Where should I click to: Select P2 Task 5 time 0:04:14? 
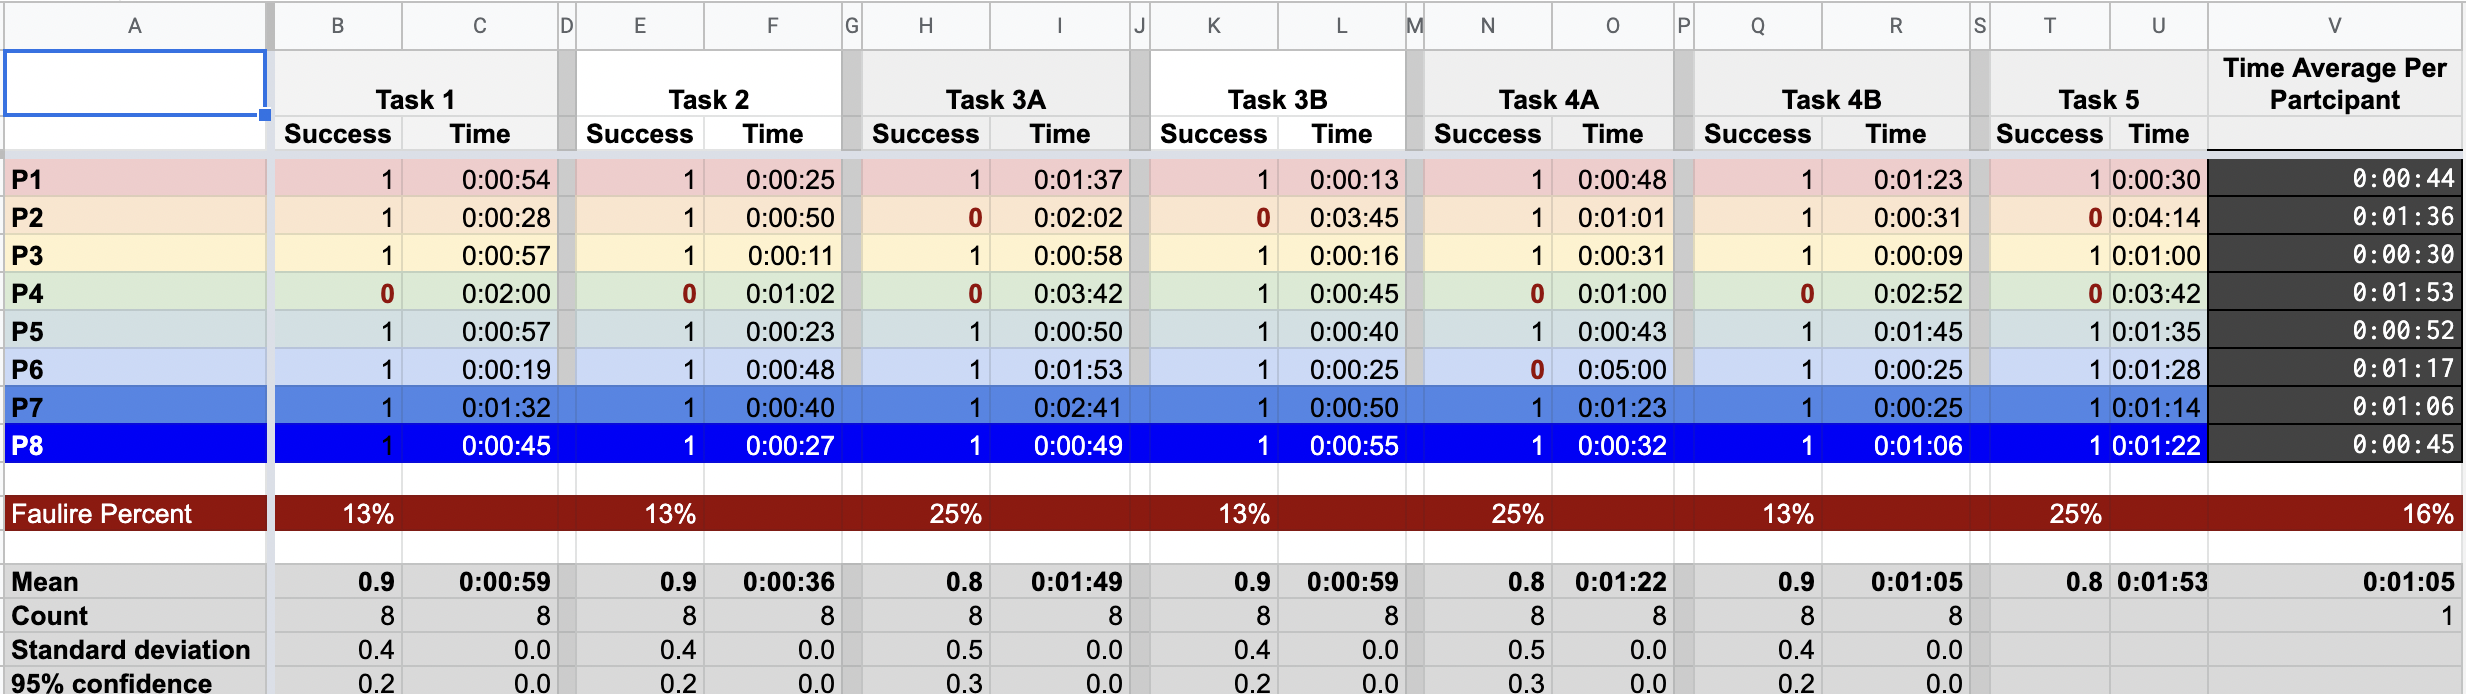click(x=2158, y=217)
